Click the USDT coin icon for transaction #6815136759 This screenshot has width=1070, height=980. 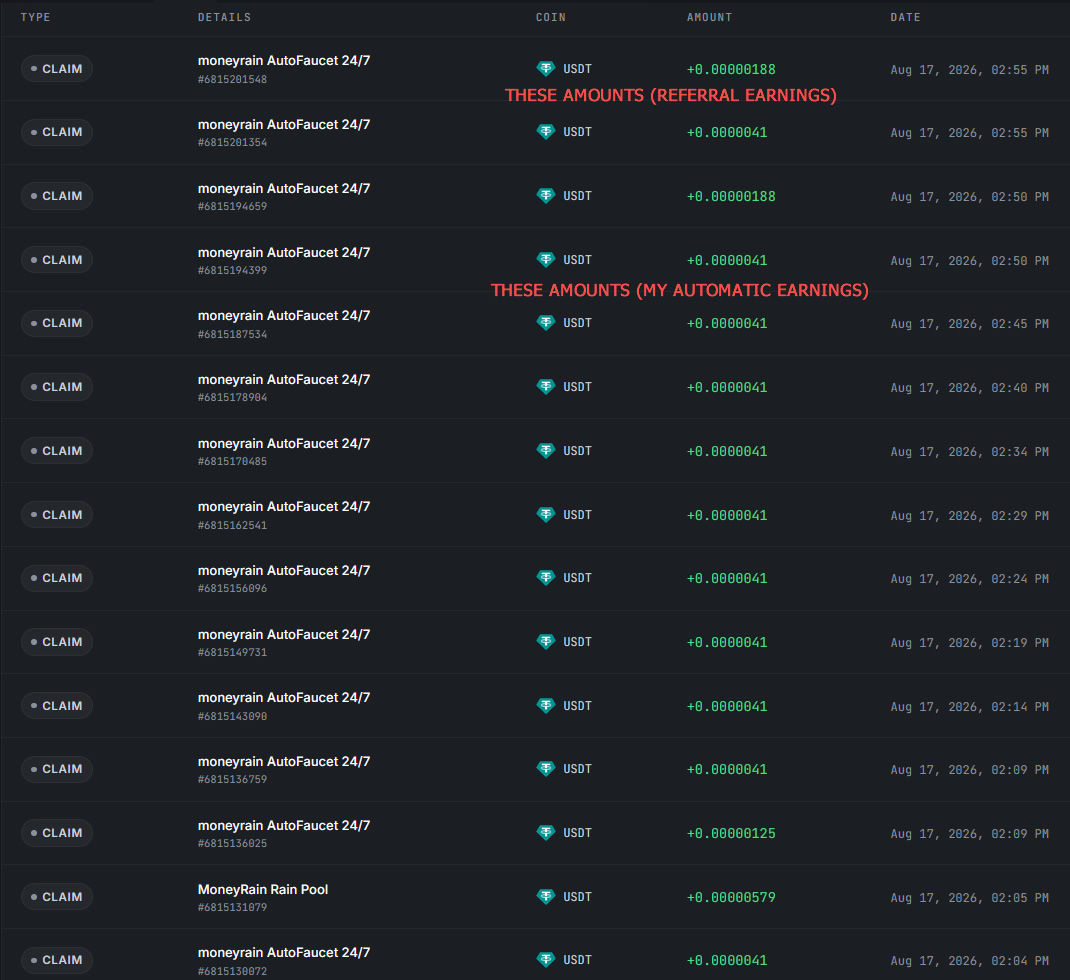(x=546, y=769)
